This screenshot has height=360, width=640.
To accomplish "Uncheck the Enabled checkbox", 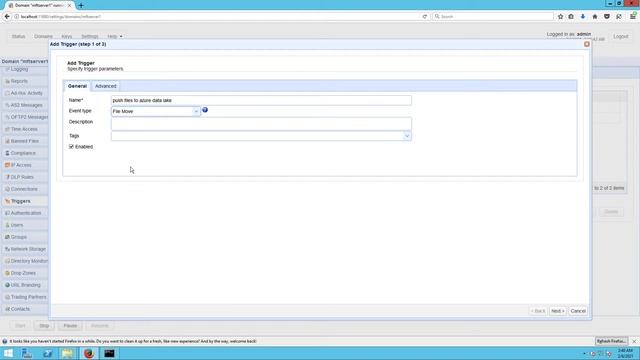I will [x=71, y=147].
